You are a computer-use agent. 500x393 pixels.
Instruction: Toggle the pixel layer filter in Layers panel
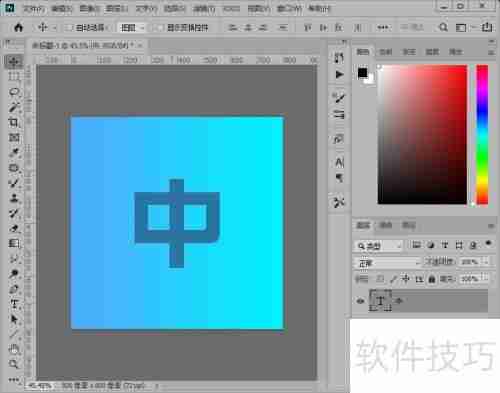[416, 245]
